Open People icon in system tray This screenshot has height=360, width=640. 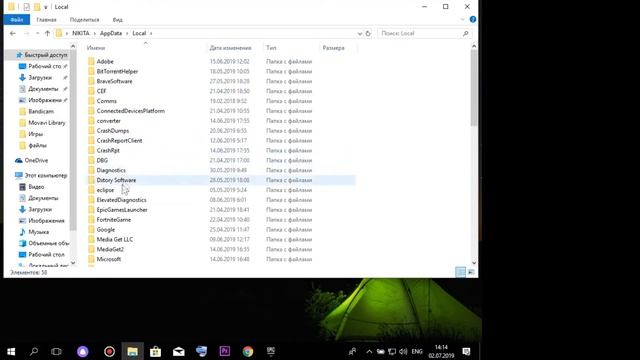point(353,351)
